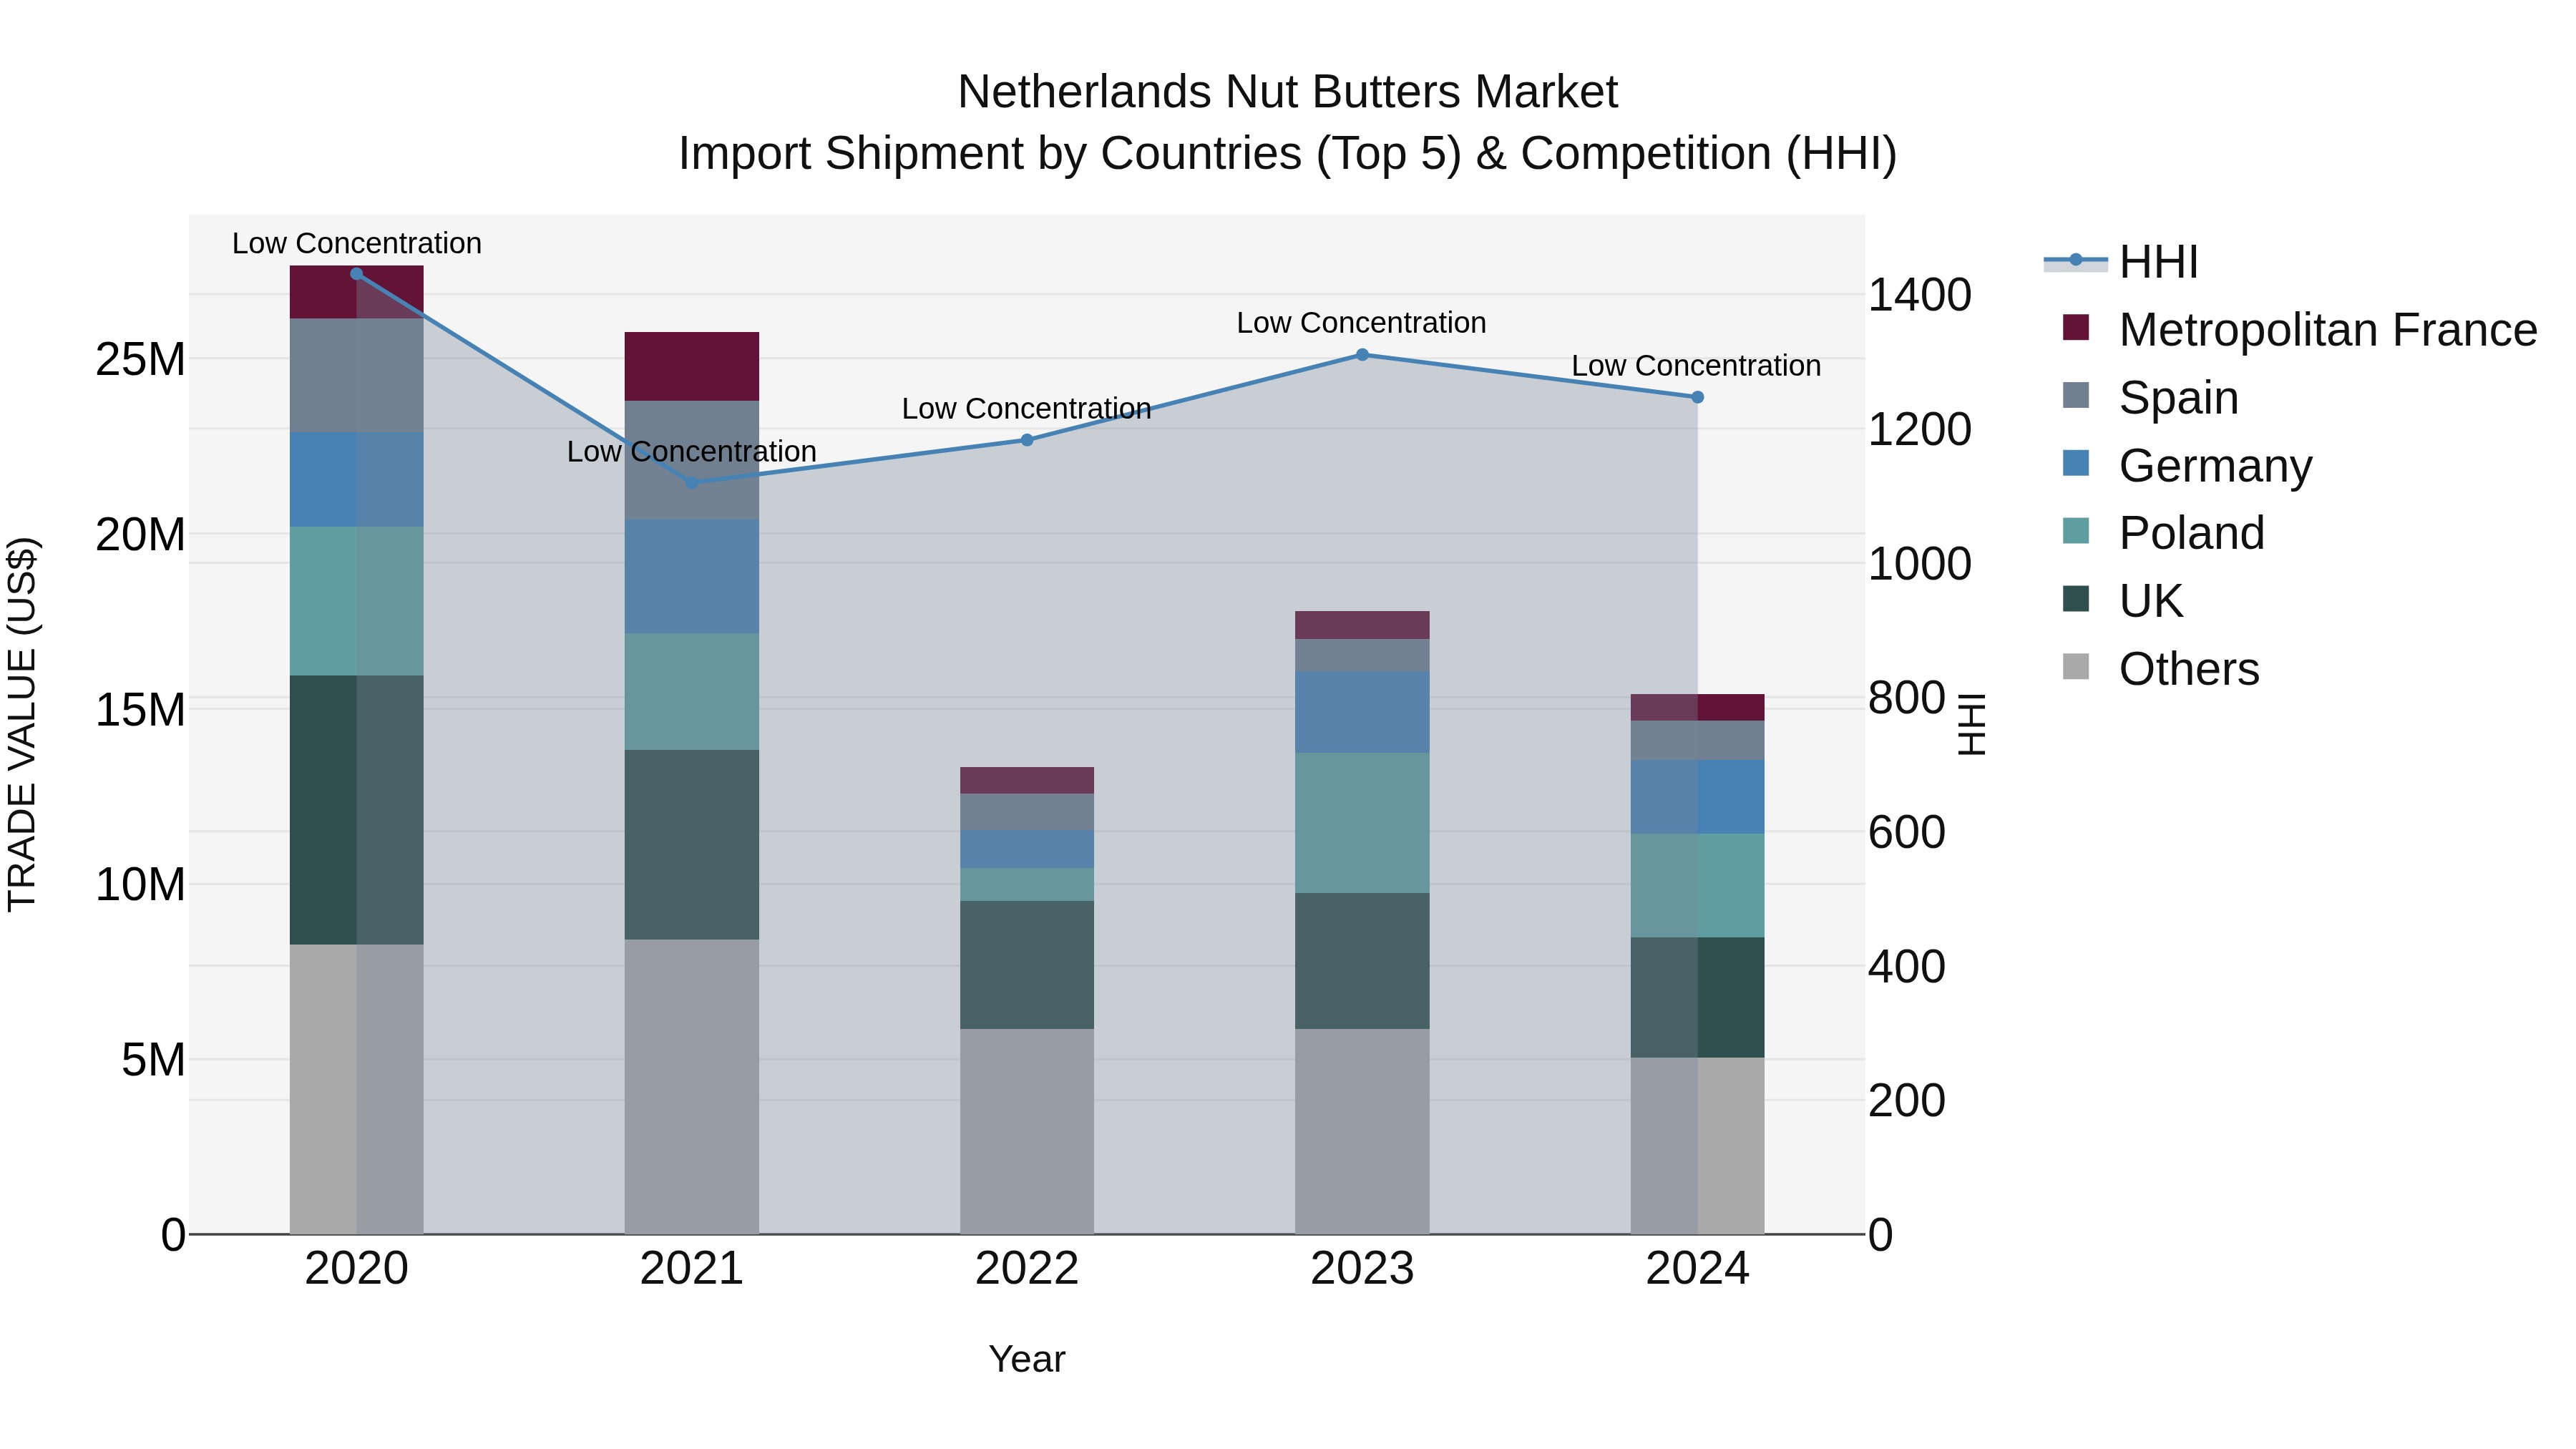Toggle Spain series in legend
The height and width of the screenshot is (1449, 2576).
click(x=2150, y=397)
